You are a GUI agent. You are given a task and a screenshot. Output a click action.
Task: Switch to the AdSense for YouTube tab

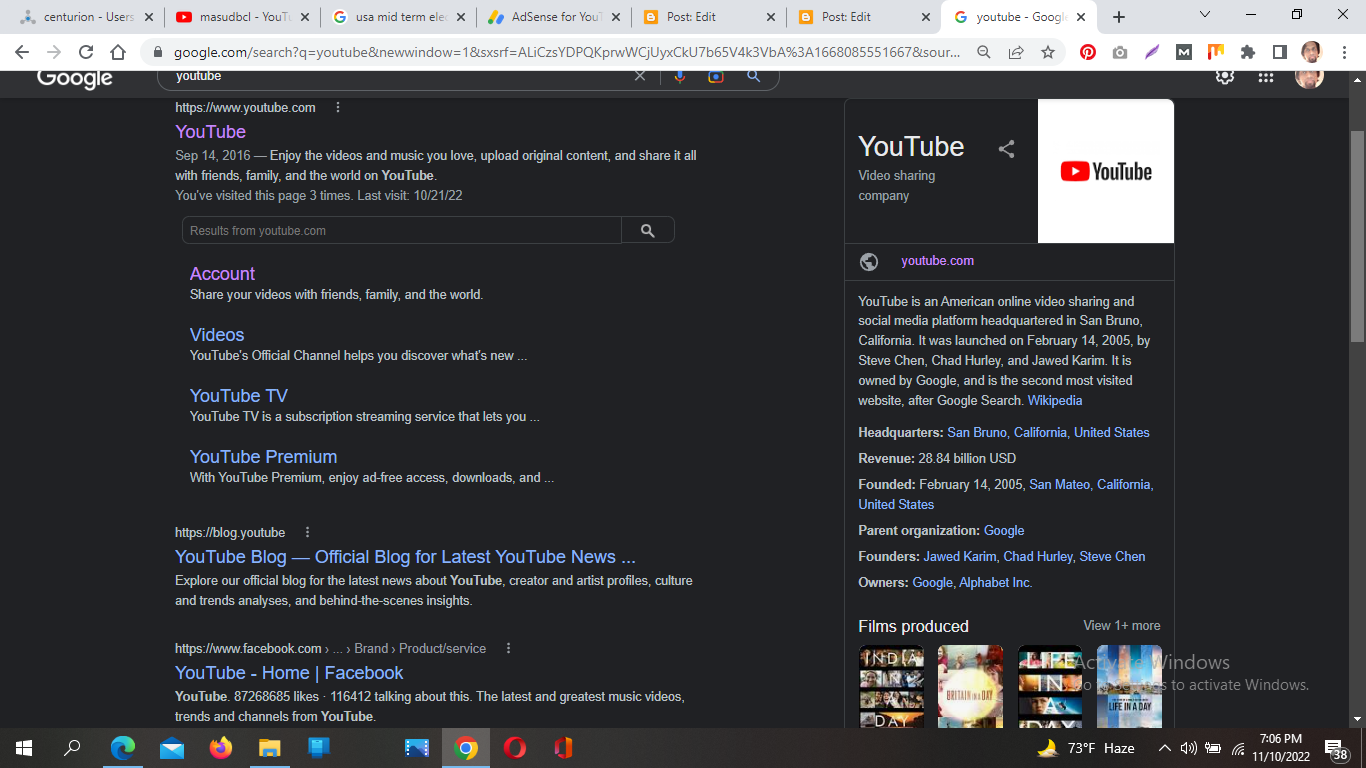(556, 17)
